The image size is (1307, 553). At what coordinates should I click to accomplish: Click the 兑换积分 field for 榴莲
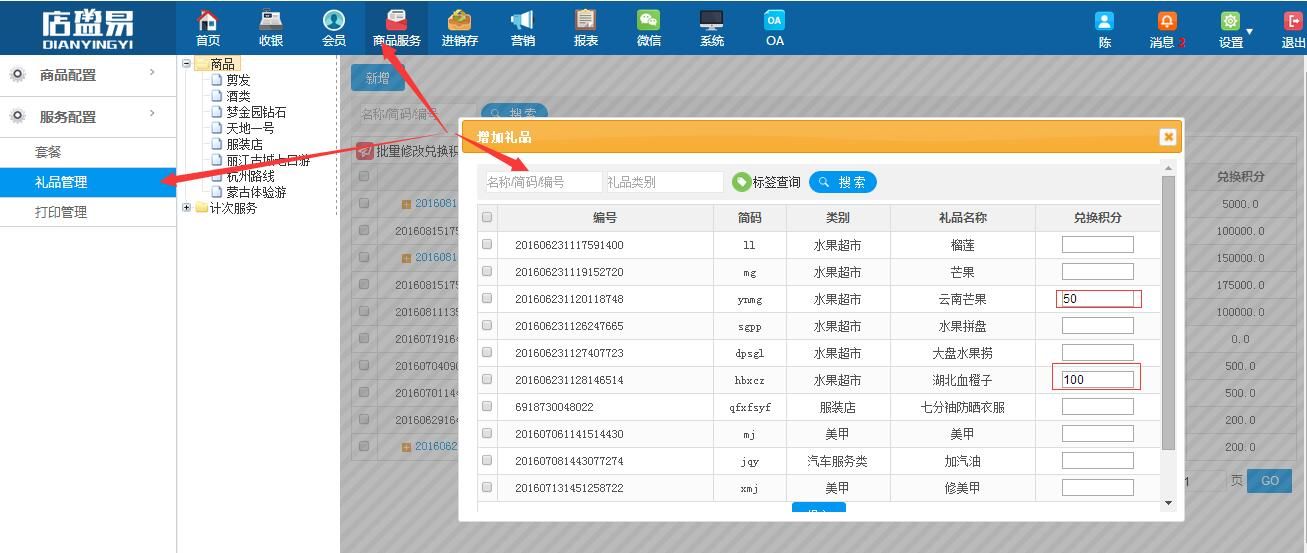pyautogui.click(x=1097, y=244)
